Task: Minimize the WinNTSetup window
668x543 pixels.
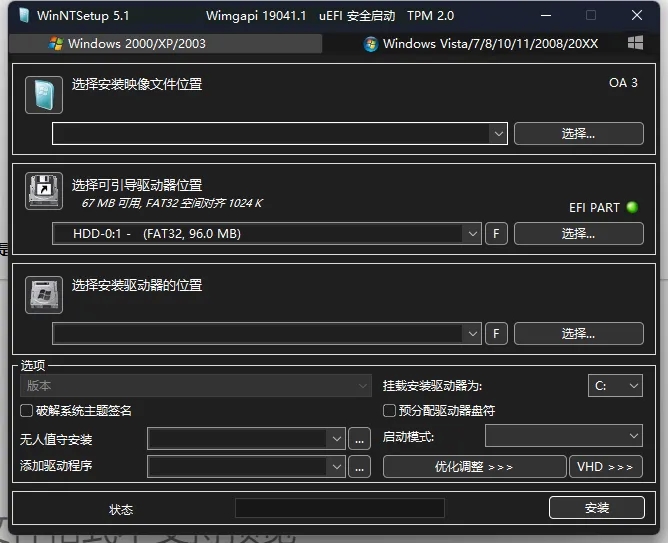Action: pyautogui.click(x=546, y=15)
